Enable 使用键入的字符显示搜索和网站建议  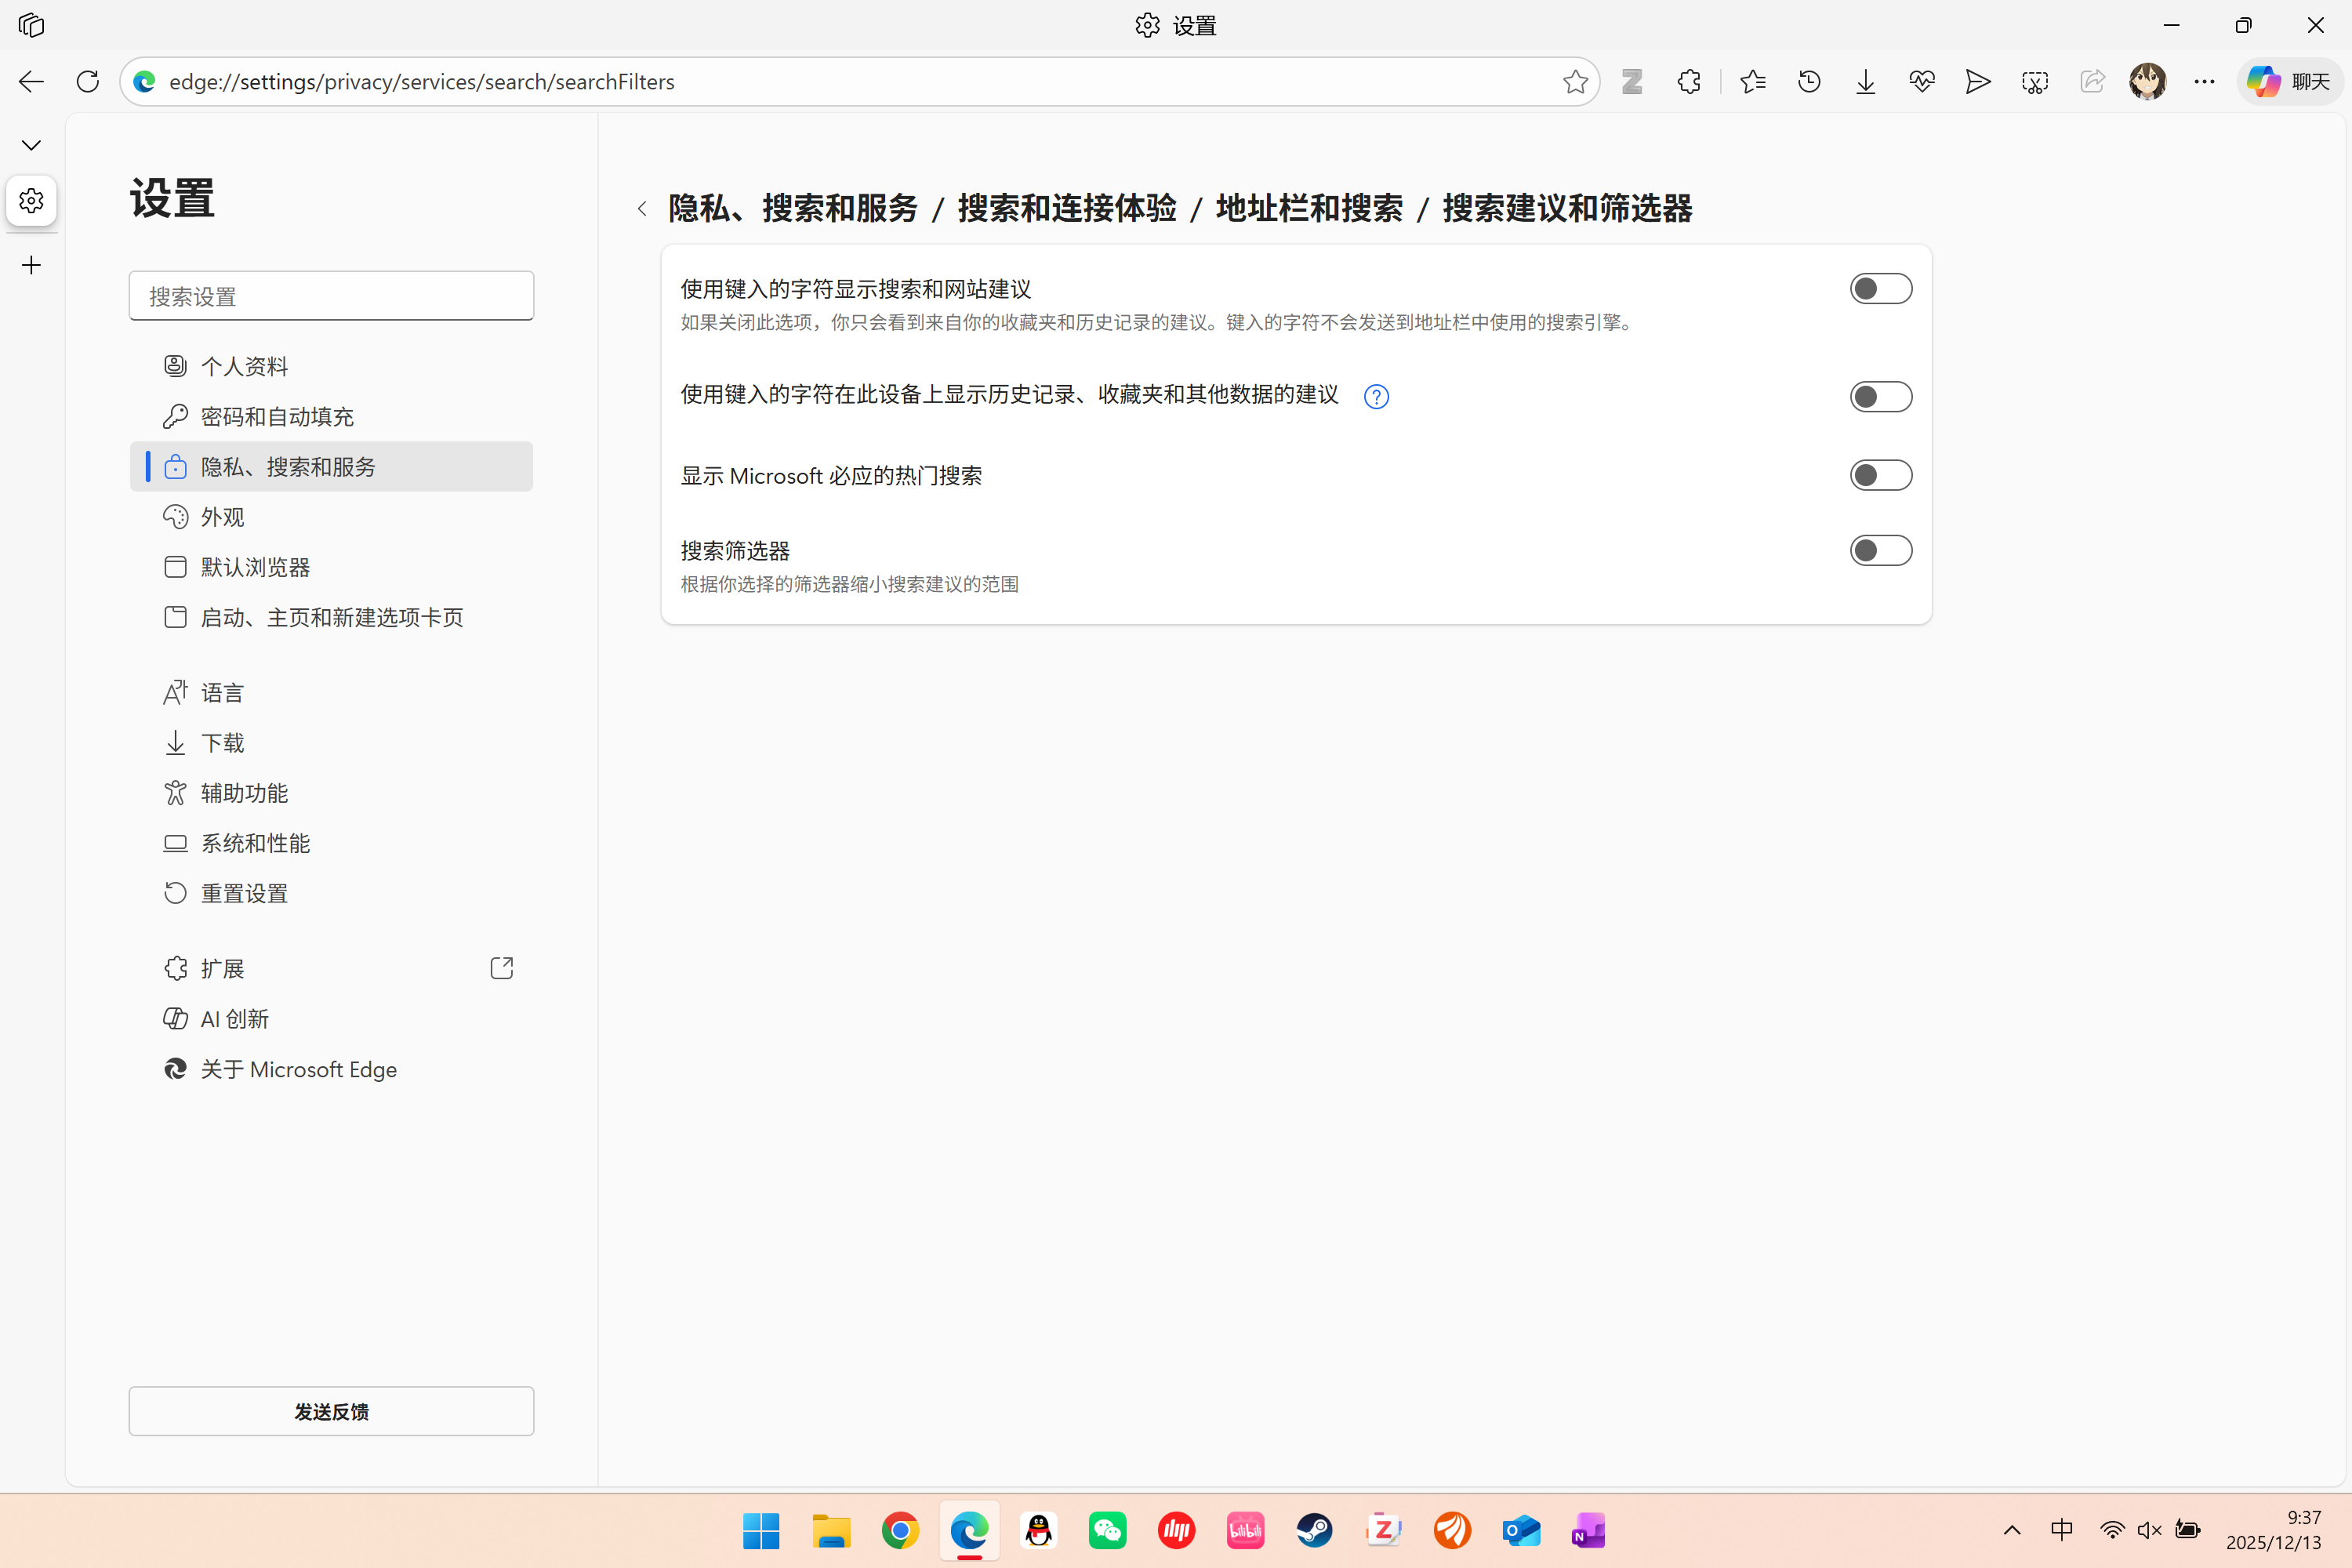[x=1881, y=289]
